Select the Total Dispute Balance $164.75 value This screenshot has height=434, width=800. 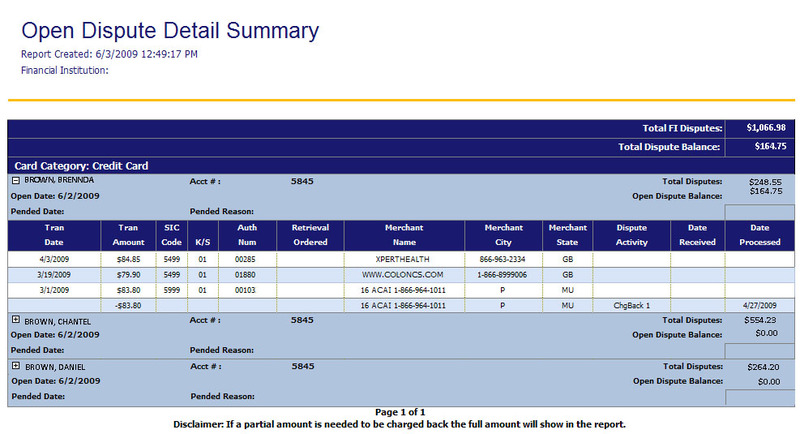(x=766, y=146)
